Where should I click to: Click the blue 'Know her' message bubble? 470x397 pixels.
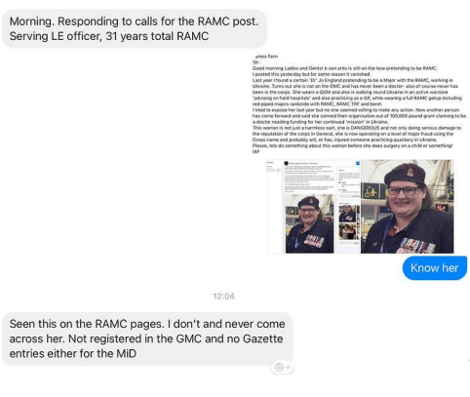(435, 268)
